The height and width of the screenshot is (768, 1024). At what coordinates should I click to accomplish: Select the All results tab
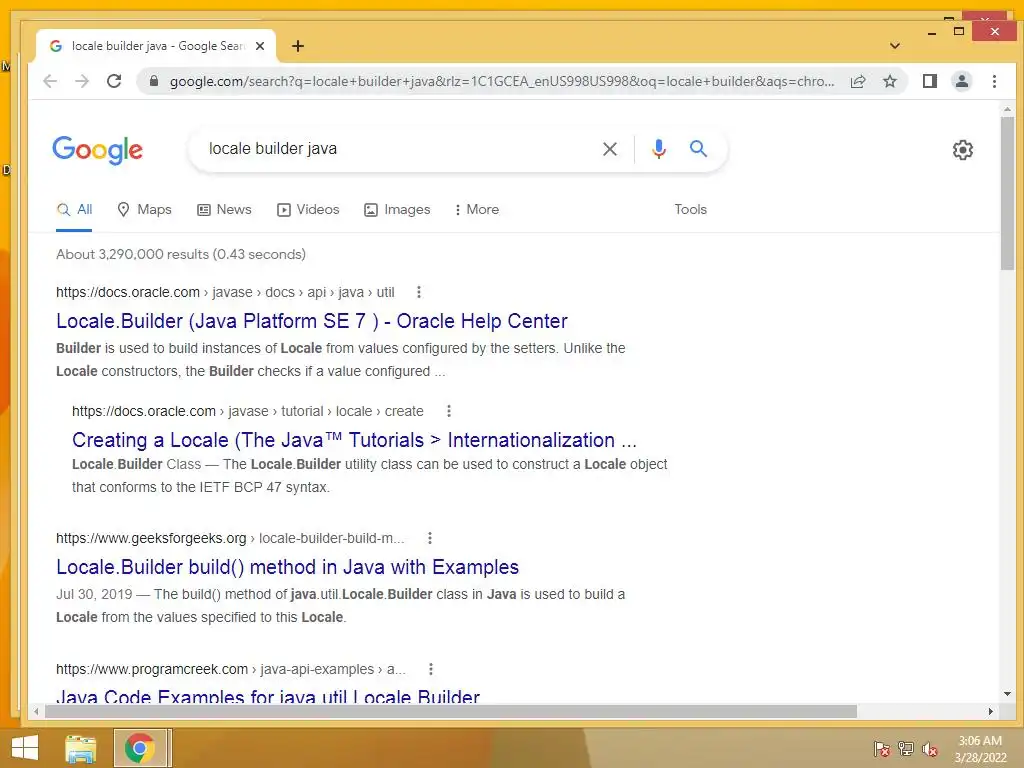(x=74, y=210)
